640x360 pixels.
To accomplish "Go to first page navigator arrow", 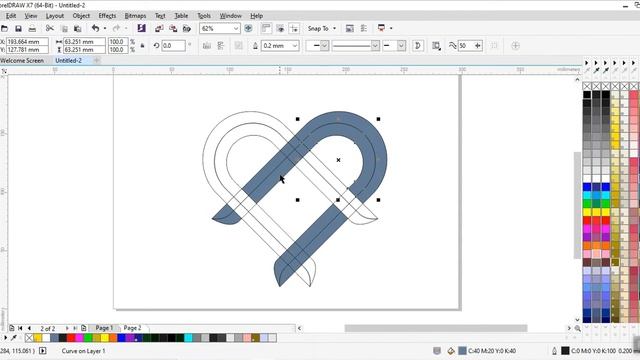I will [x=20, y=328].
